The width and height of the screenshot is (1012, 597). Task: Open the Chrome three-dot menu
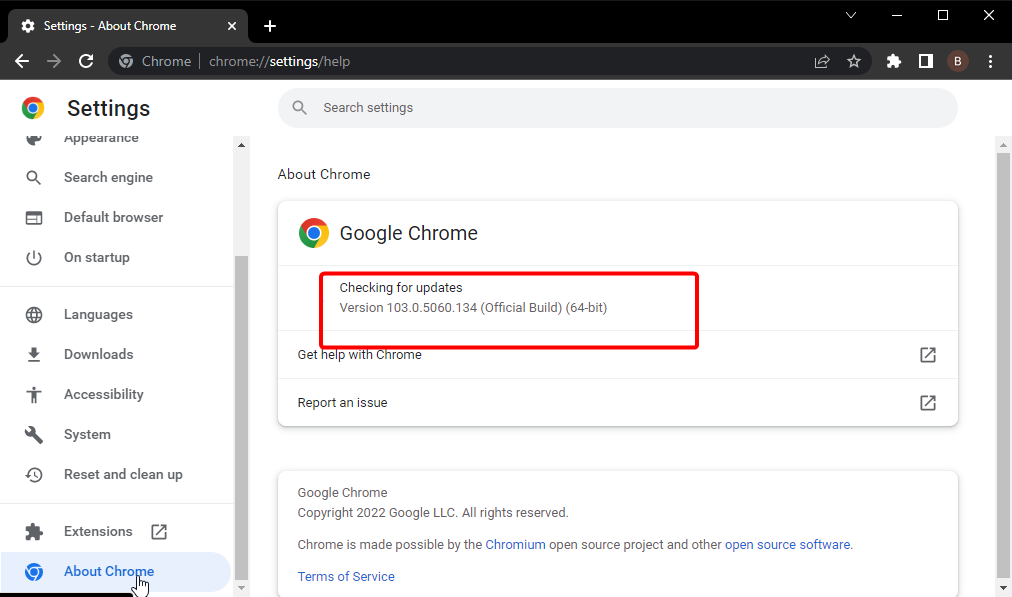point(990,61)
